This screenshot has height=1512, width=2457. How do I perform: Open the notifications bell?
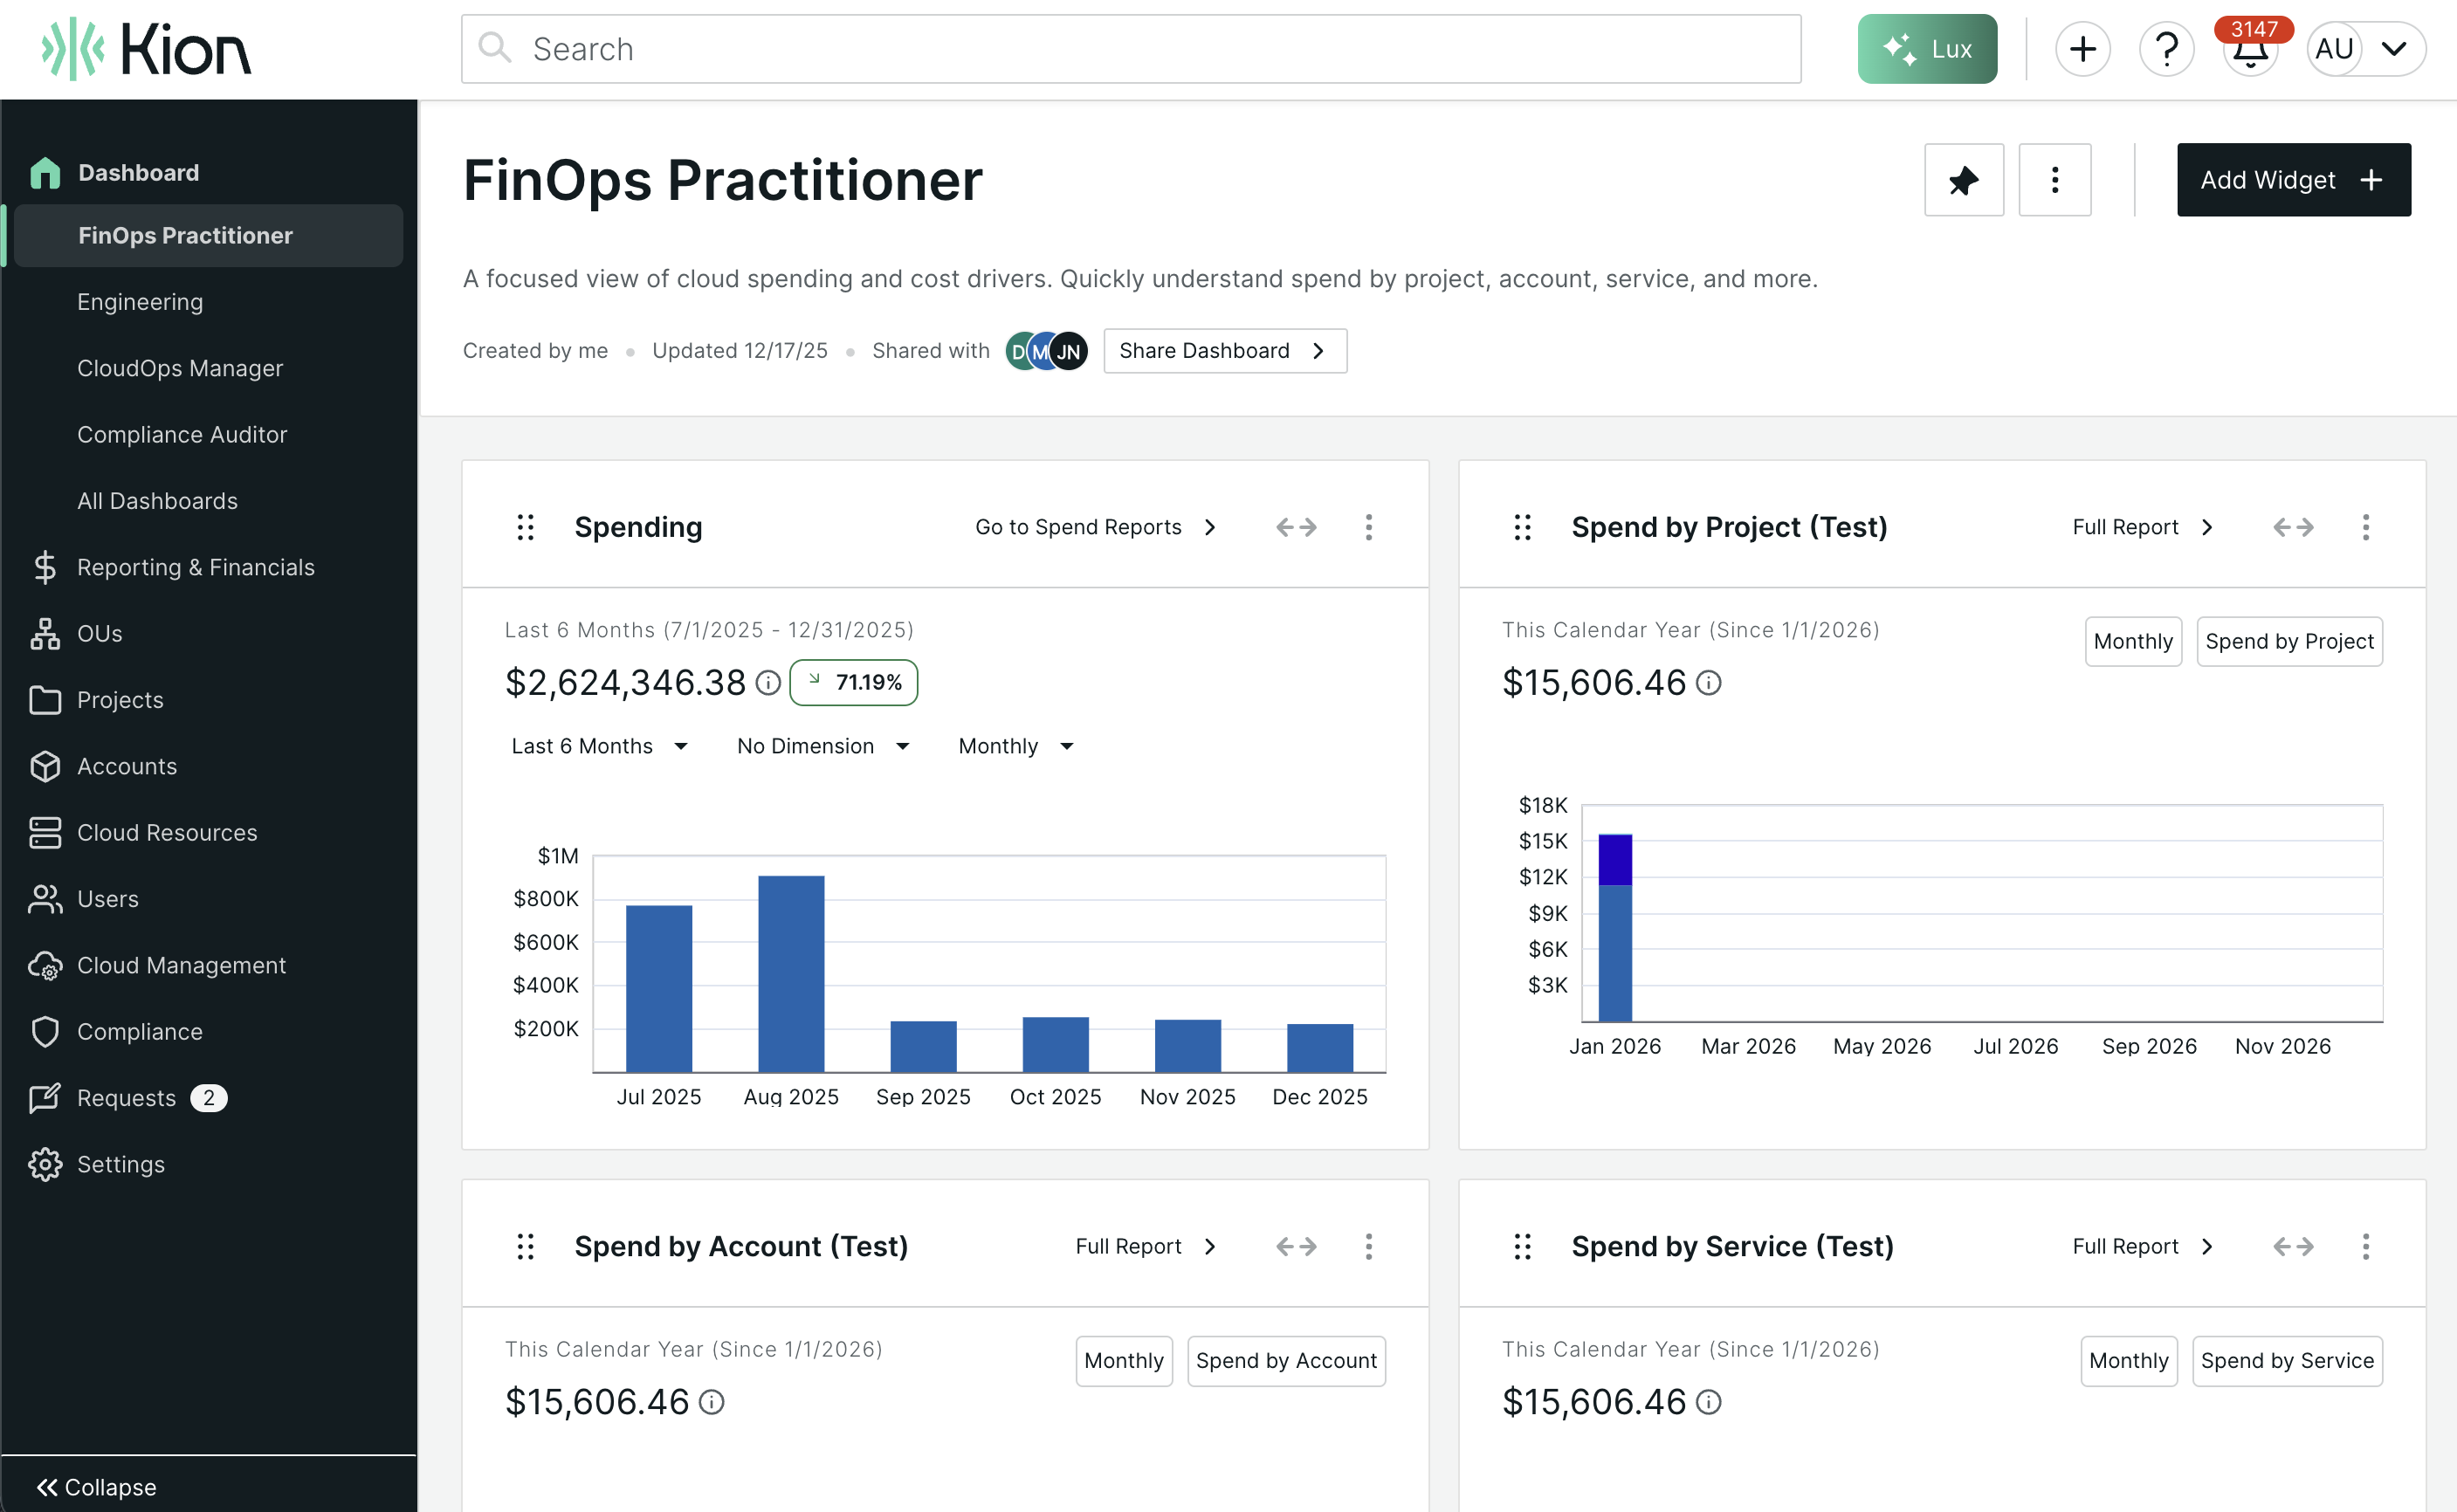(2250, 49)
